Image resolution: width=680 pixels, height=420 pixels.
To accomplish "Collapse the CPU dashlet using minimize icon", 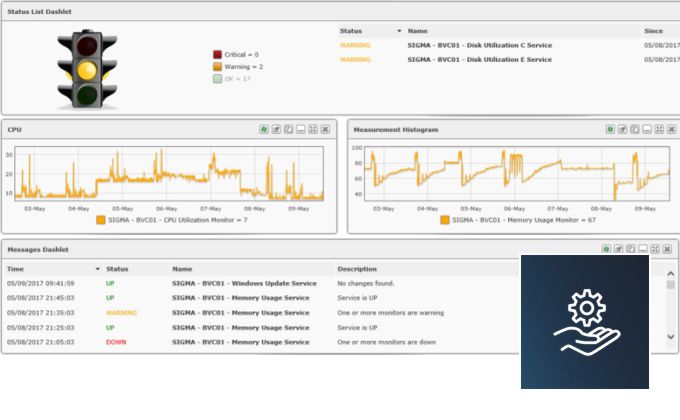I will coord(301,129).
